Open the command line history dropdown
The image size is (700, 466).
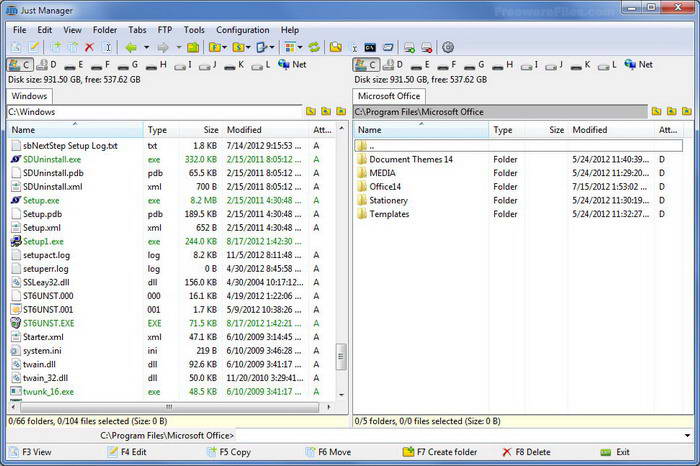click(687, 435)
